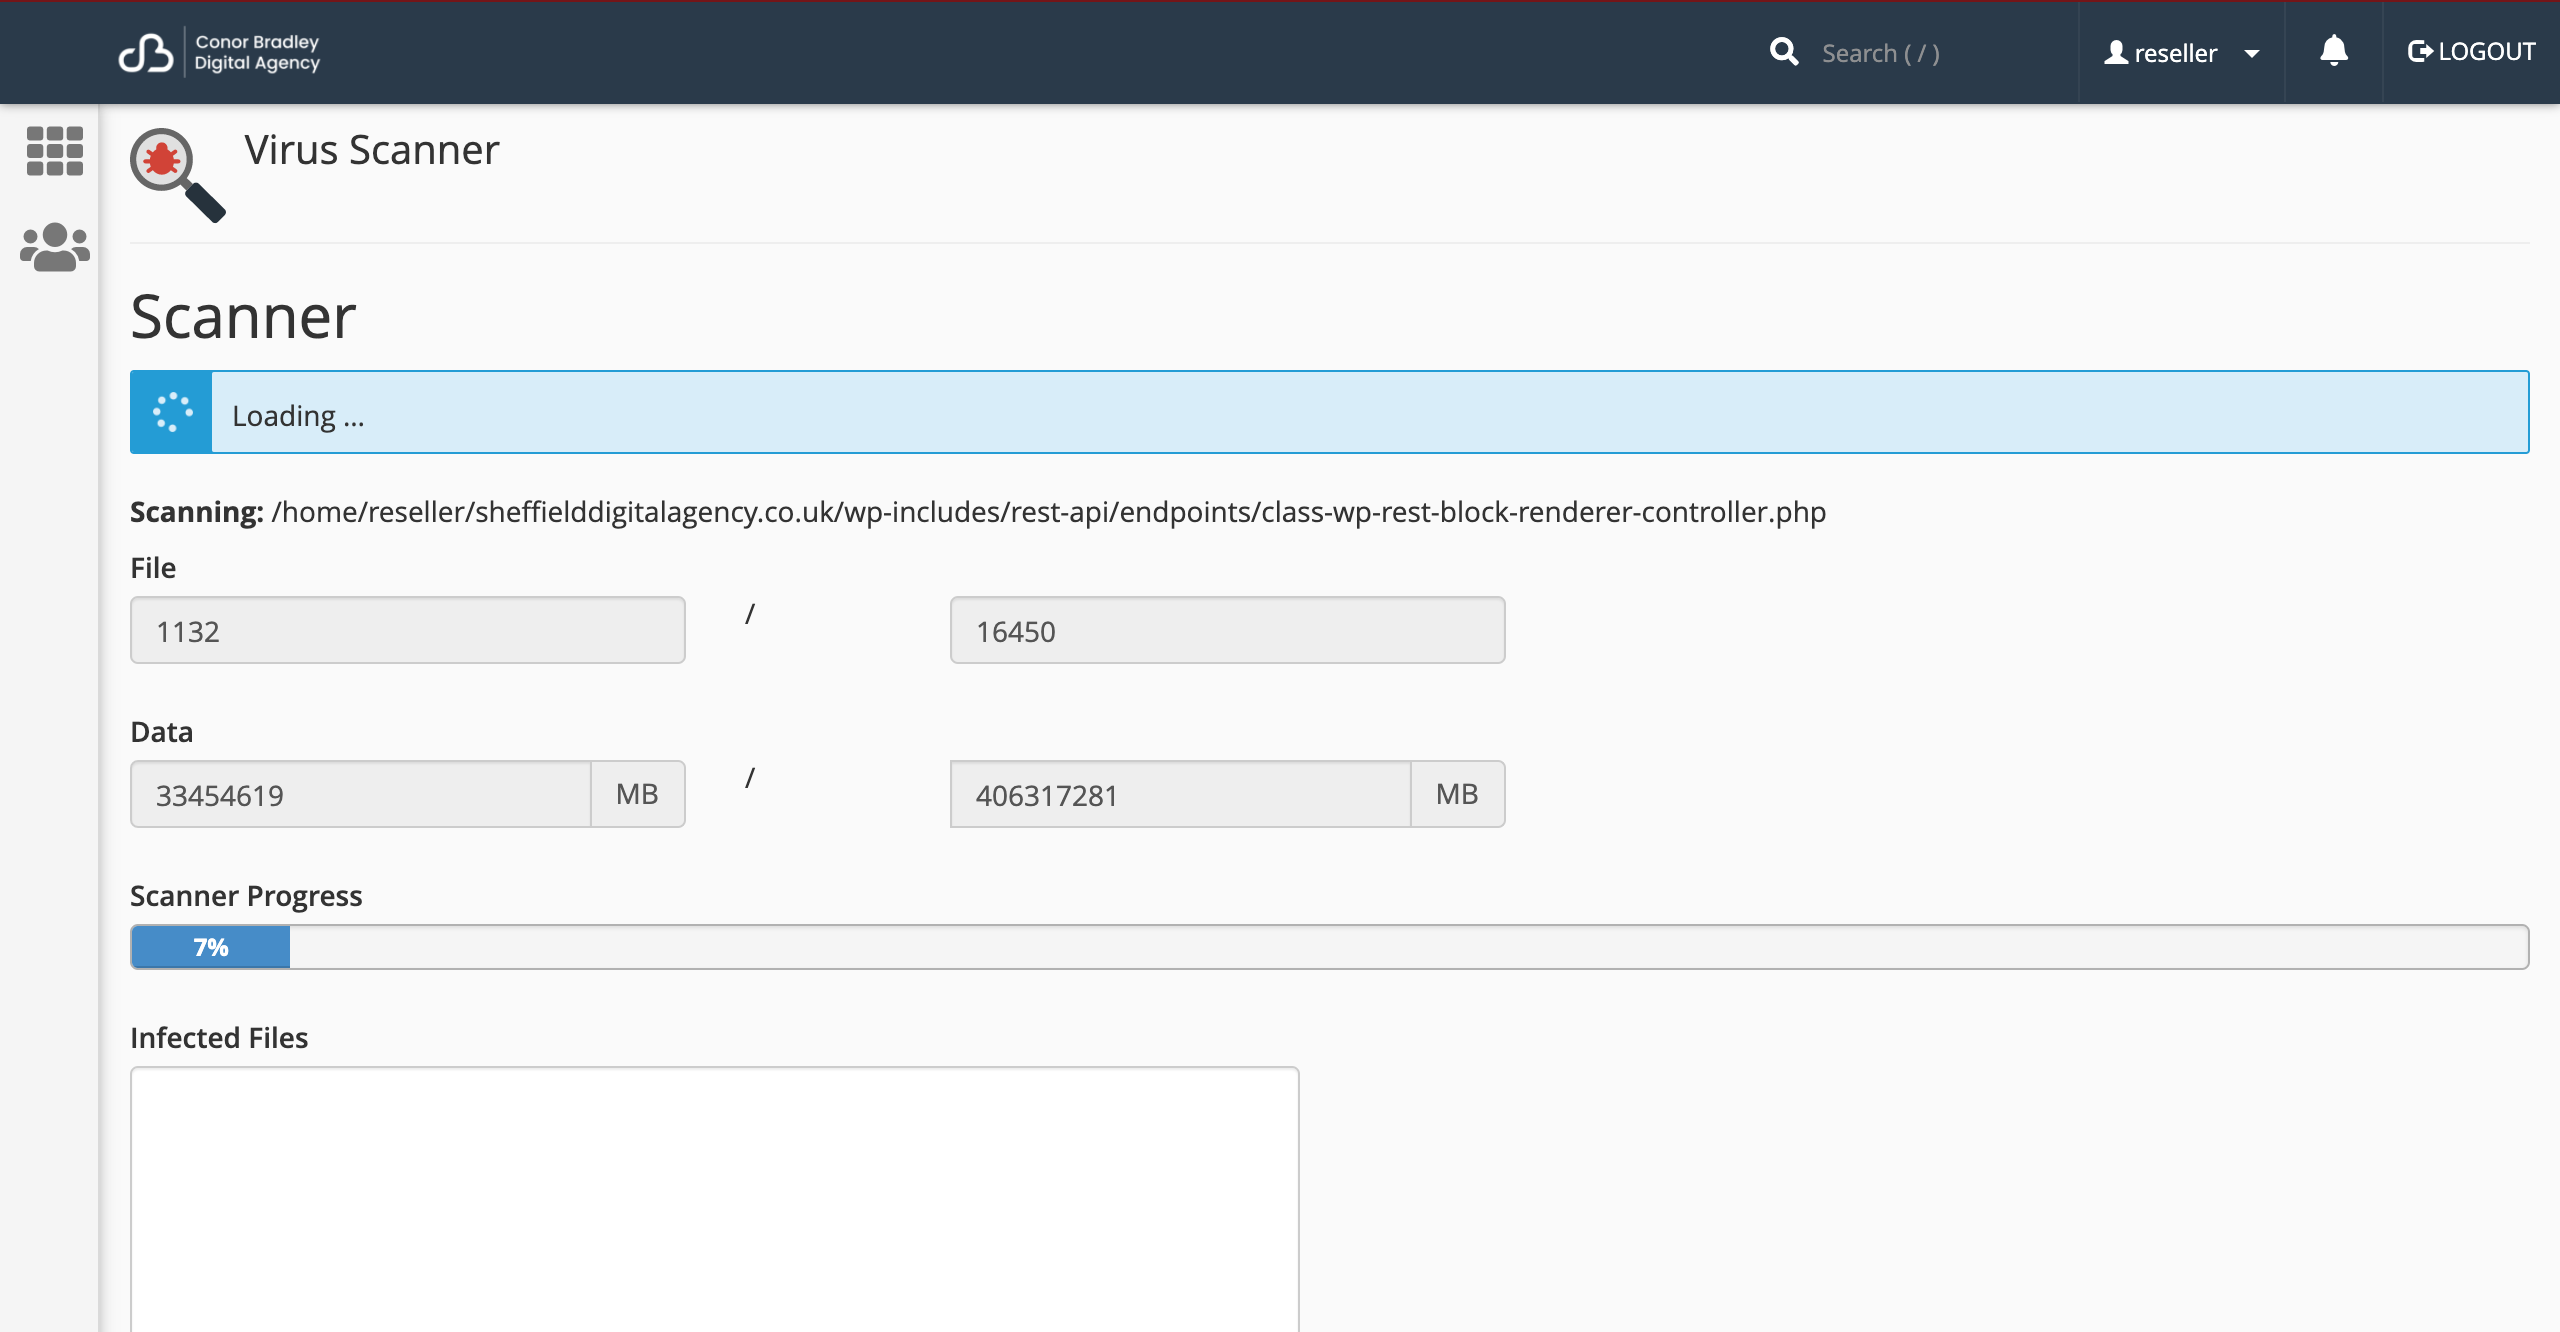Open the notifications bell
This screenshot has height=1332, width=2560.
2334,51
